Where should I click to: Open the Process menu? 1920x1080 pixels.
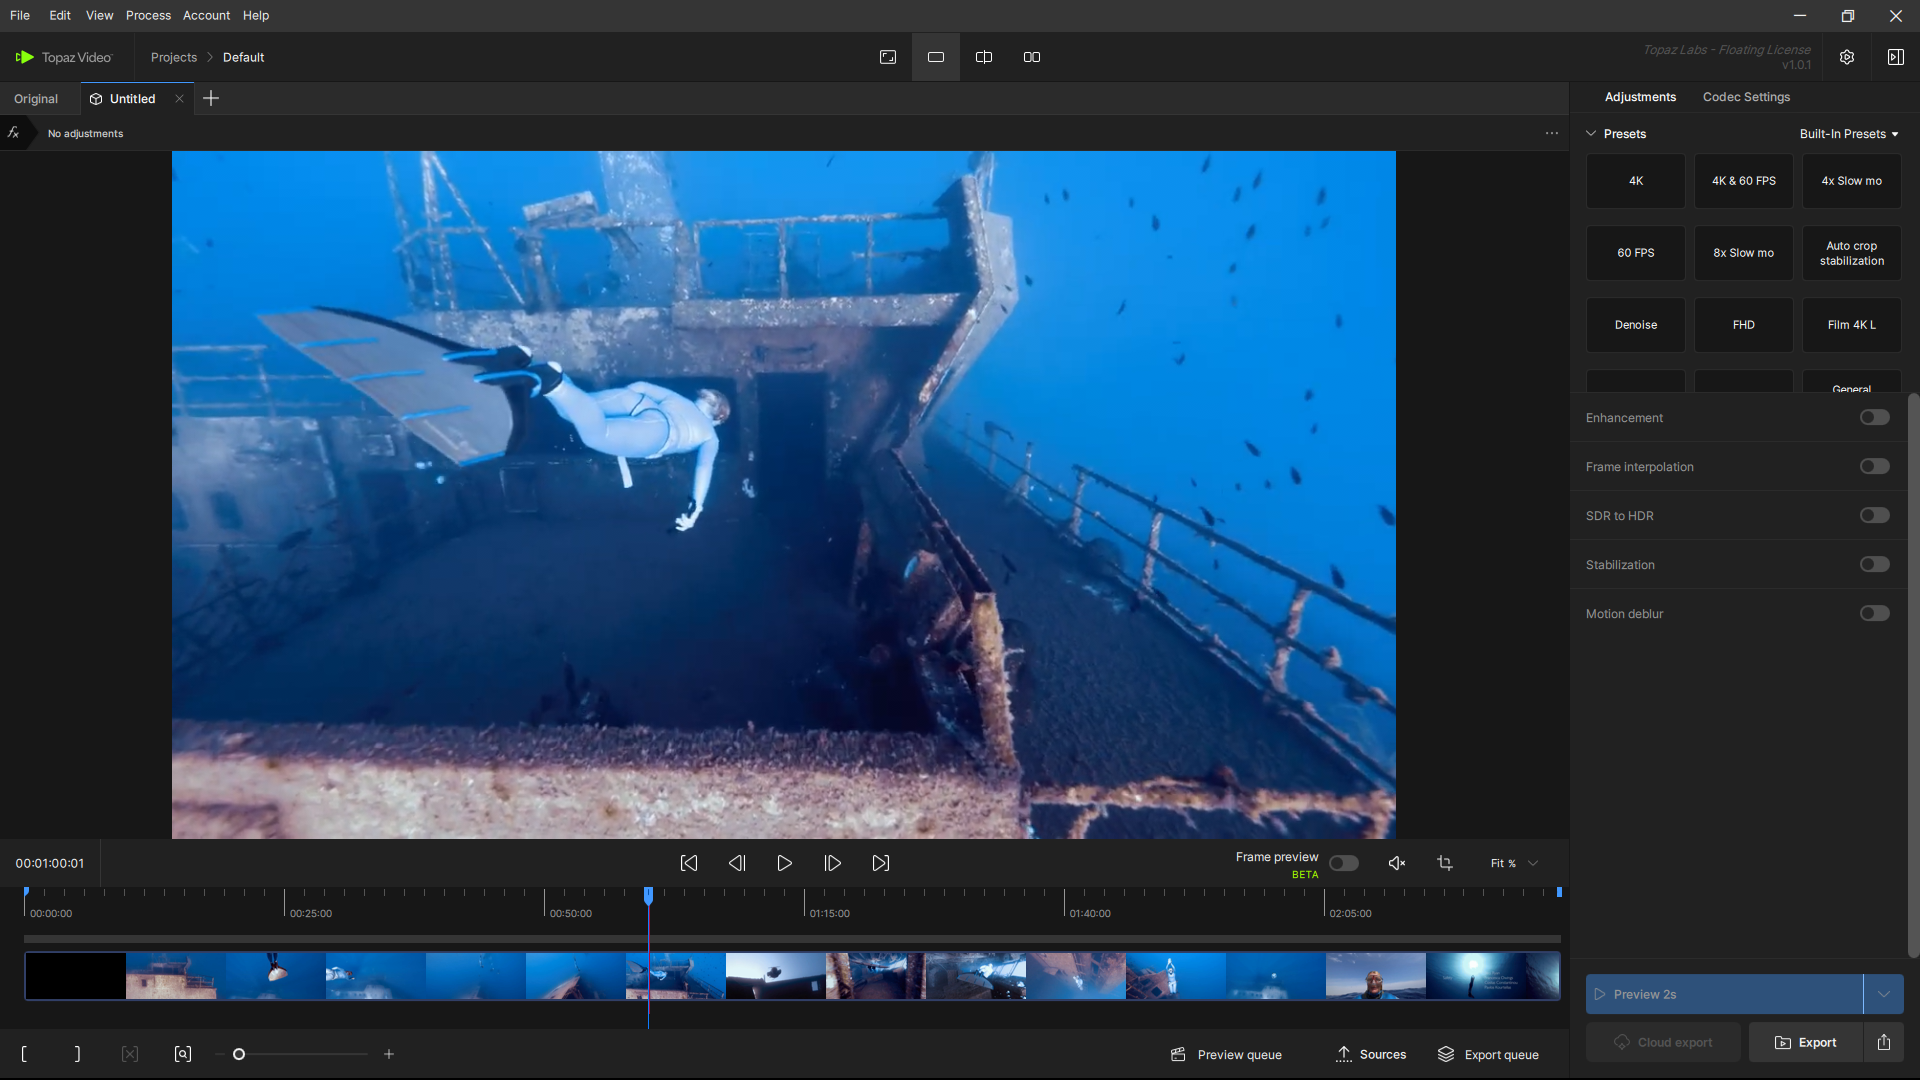tap(148, 15)
